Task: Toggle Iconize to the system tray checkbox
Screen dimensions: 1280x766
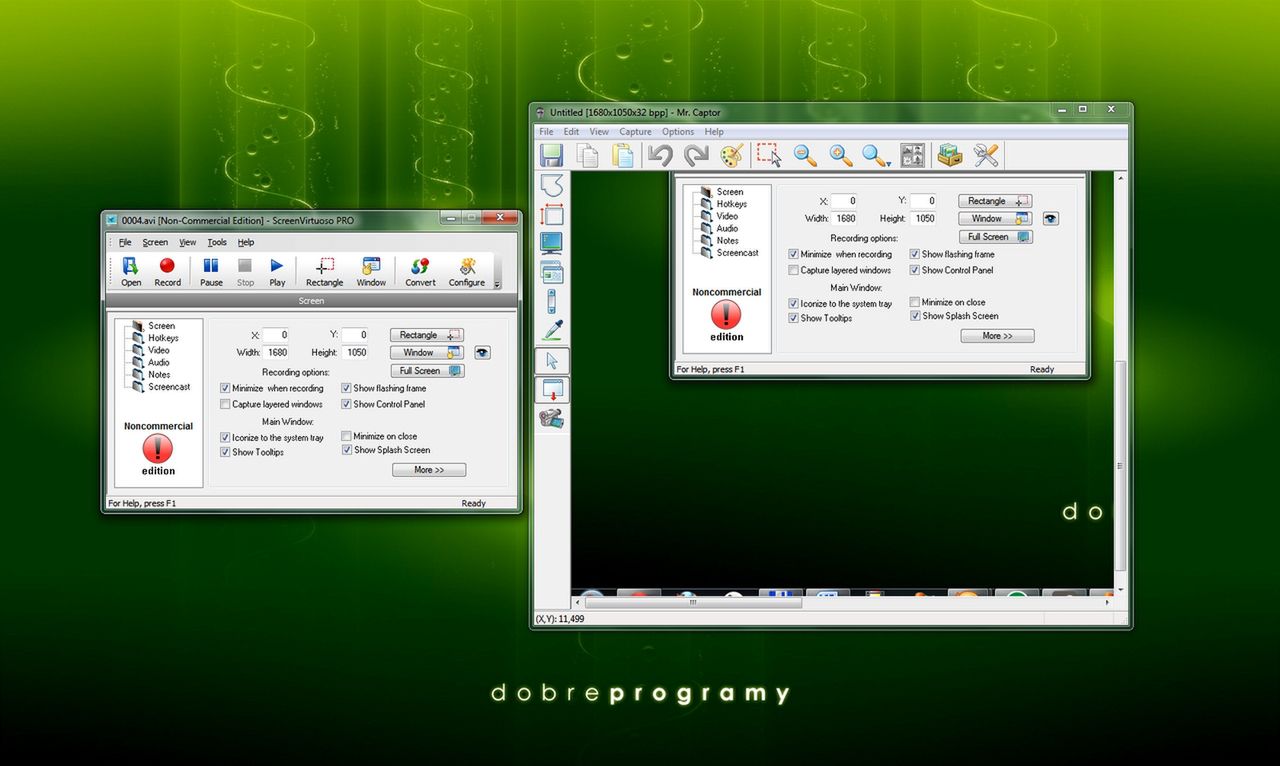Action: (x=225, y=438)
